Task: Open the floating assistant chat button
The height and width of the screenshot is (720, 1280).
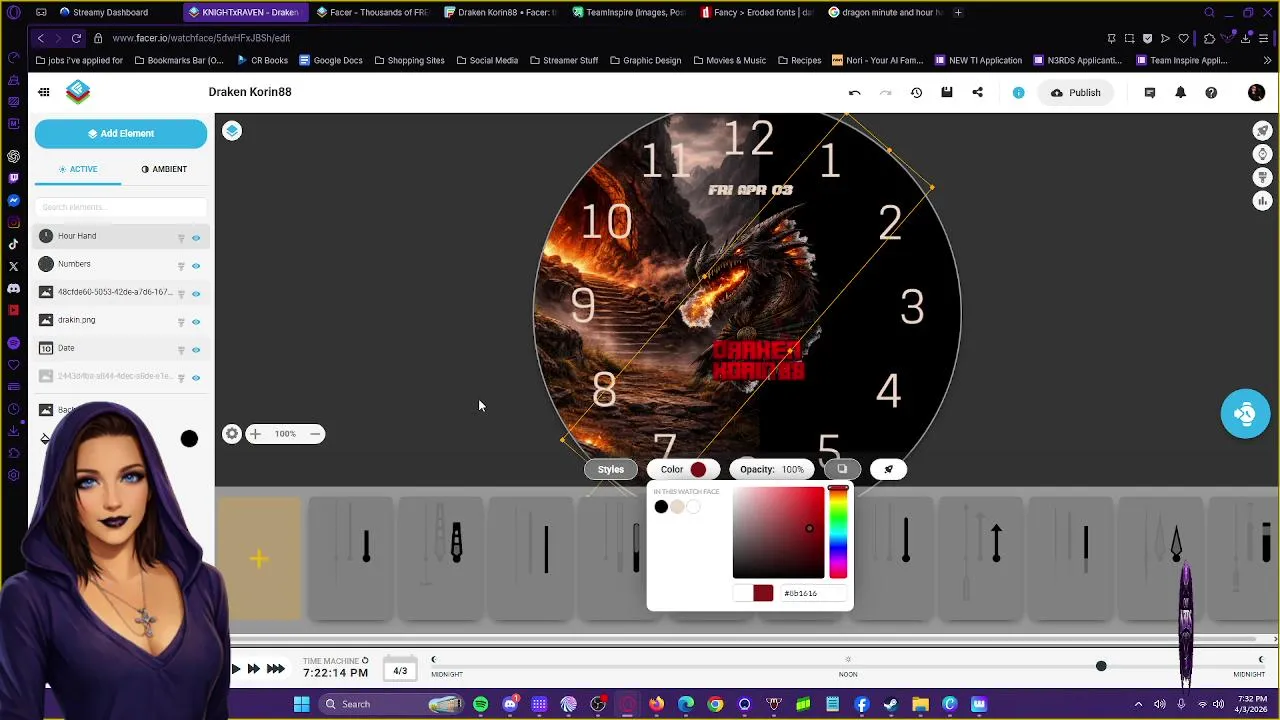Action: click(1245, 414)
